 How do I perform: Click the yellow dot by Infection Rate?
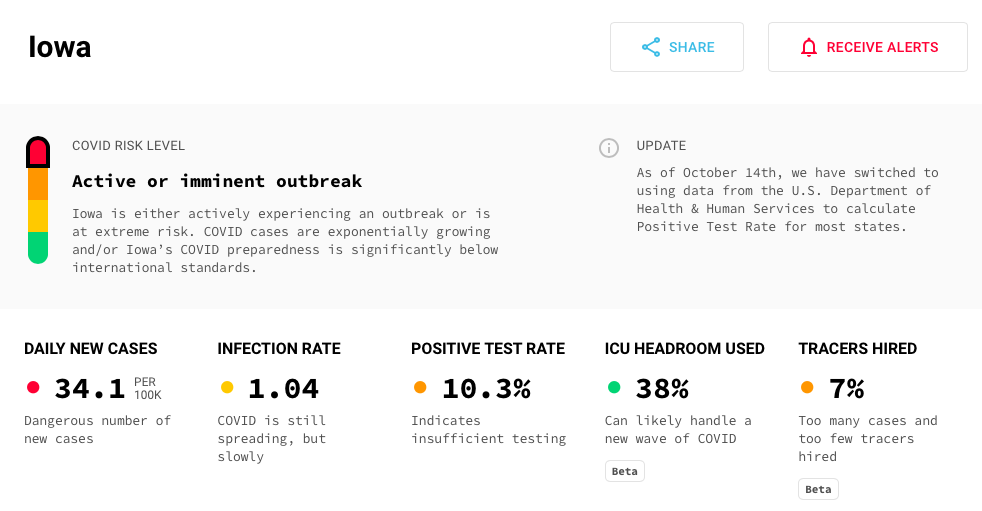(x=227, y=388)
